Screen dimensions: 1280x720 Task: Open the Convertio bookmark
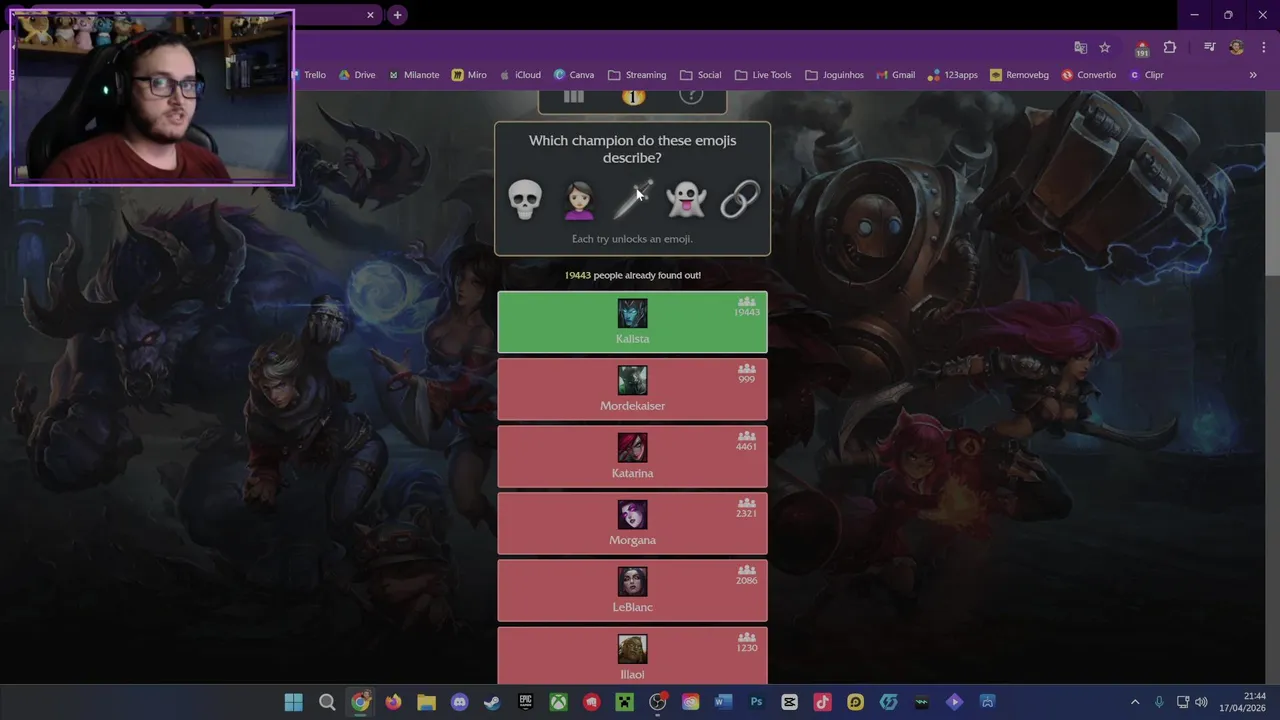click(1089, 75)
